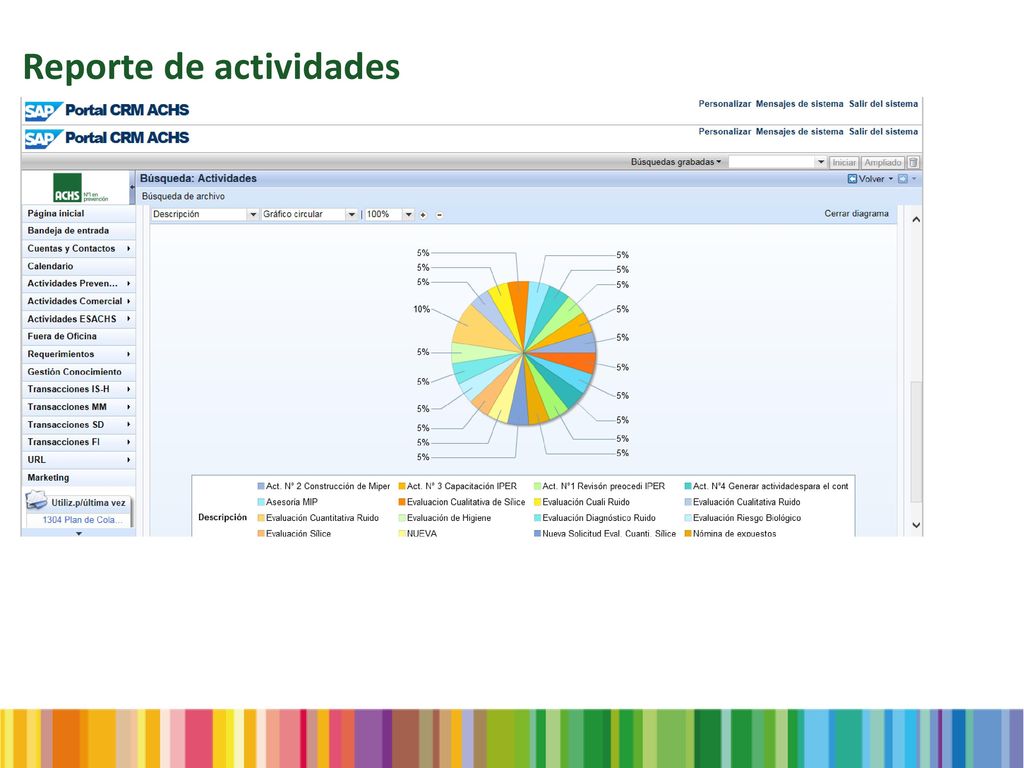The height and width of the screenshot is (768, 1024).
Task: Expand the Requerimientos submenu arrow
Action: pyautogui.click(x=129, y=354)
